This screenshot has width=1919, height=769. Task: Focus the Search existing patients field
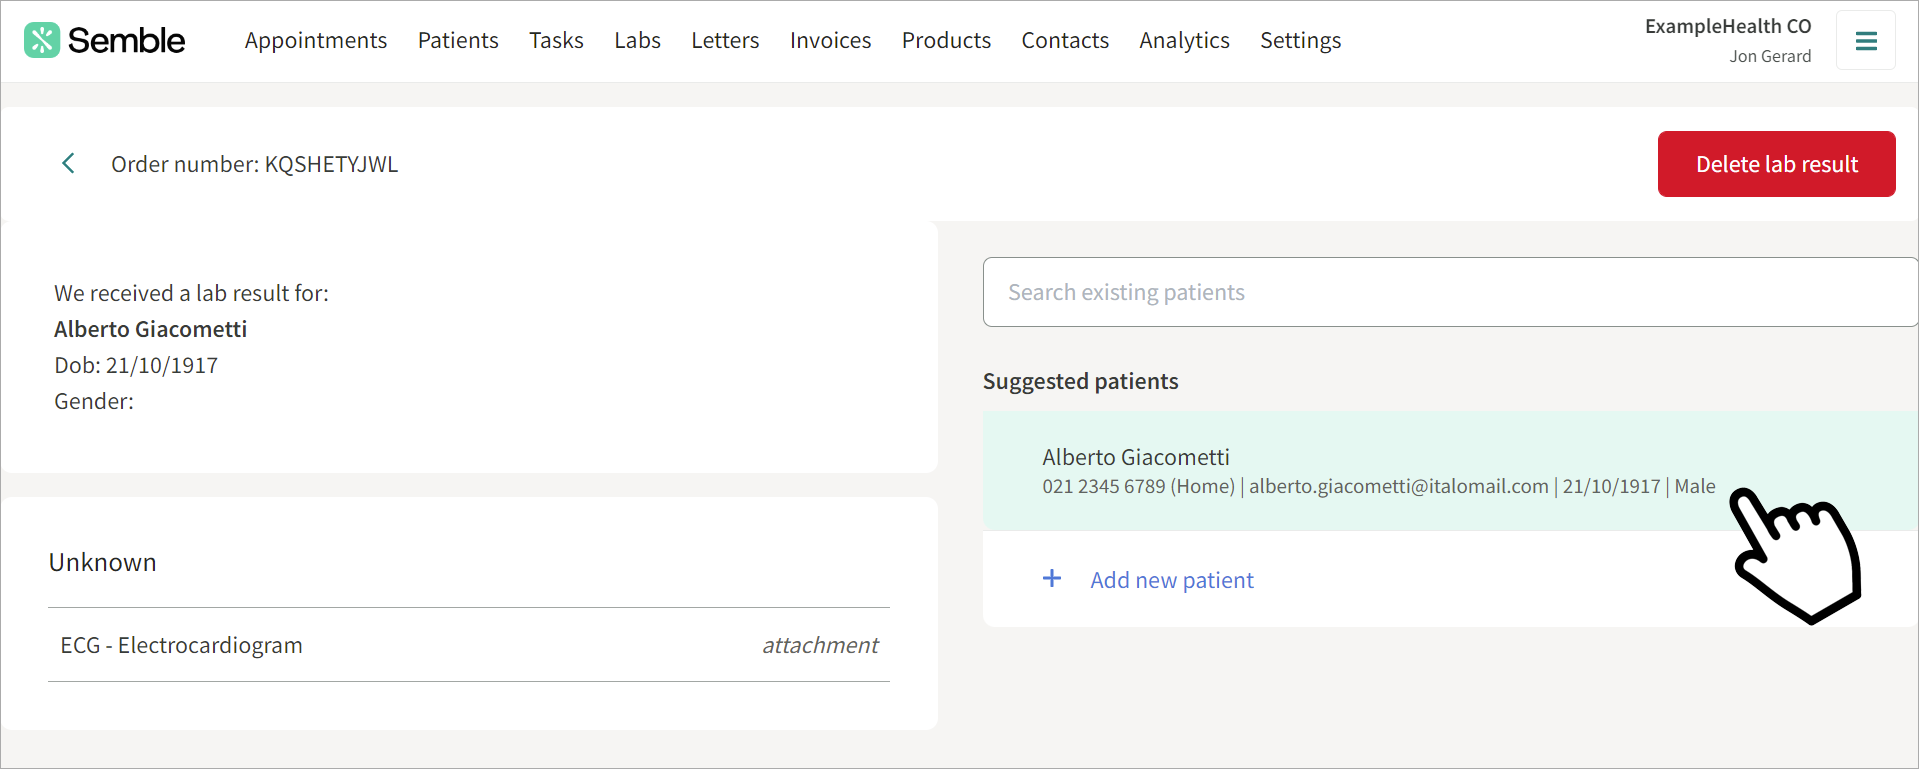[x=1450, y=292]
